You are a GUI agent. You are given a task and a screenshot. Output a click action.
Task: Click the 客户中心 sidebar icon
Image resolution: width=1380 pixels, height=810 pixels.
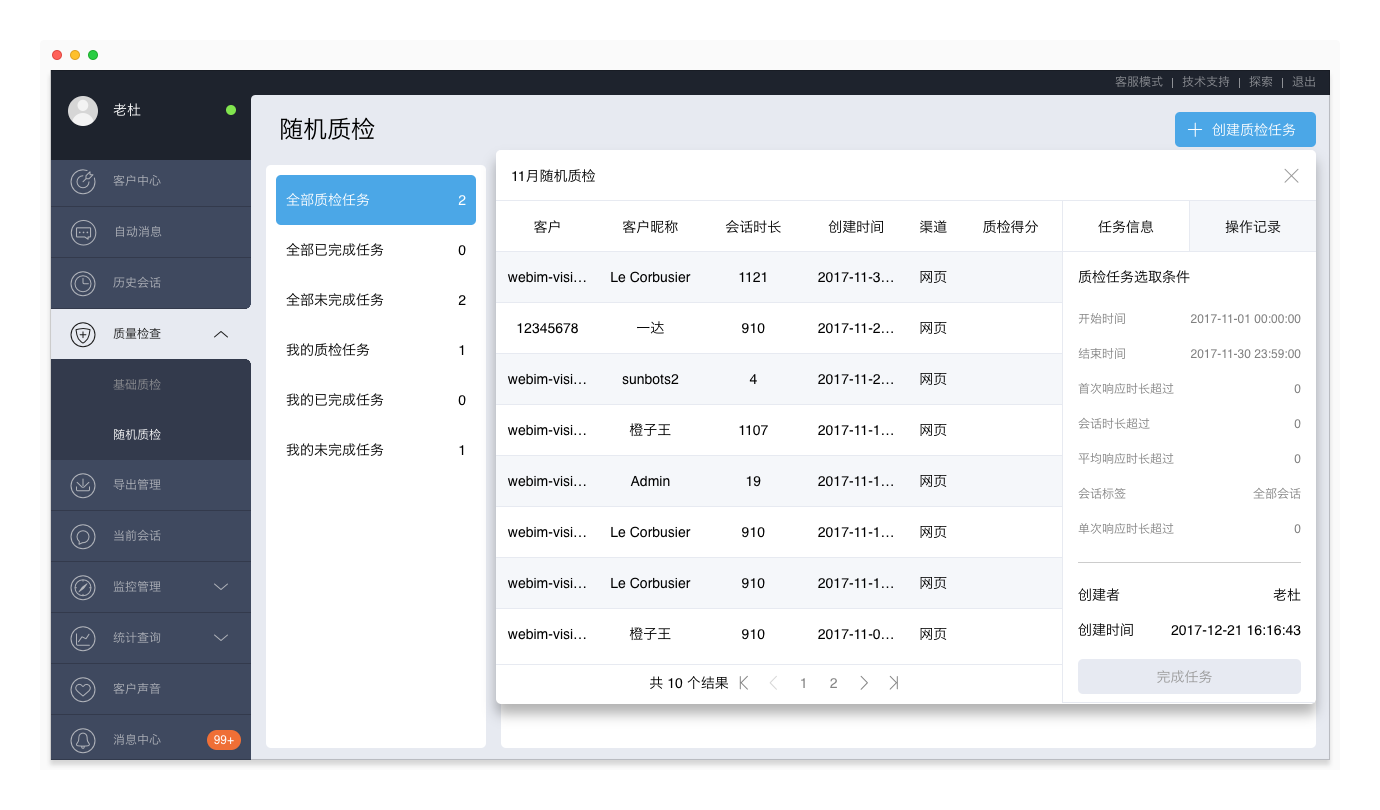(83, 181)
